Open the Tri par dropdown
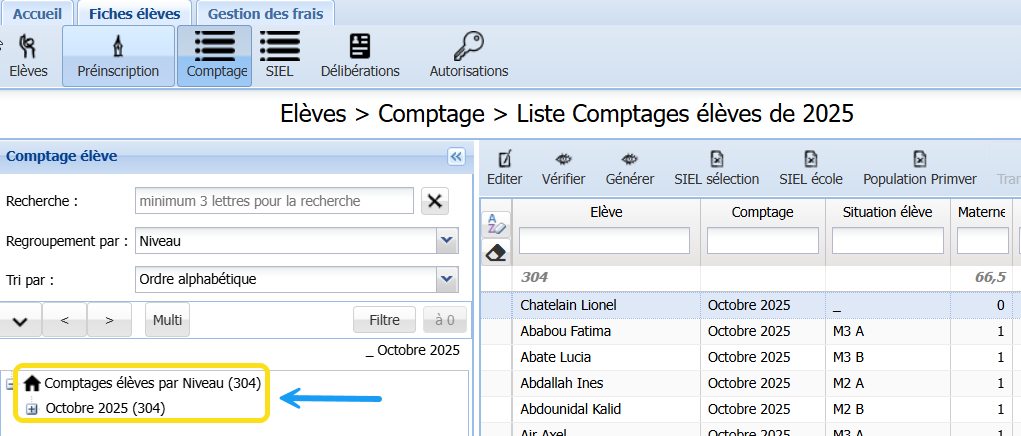 point(446,279)
